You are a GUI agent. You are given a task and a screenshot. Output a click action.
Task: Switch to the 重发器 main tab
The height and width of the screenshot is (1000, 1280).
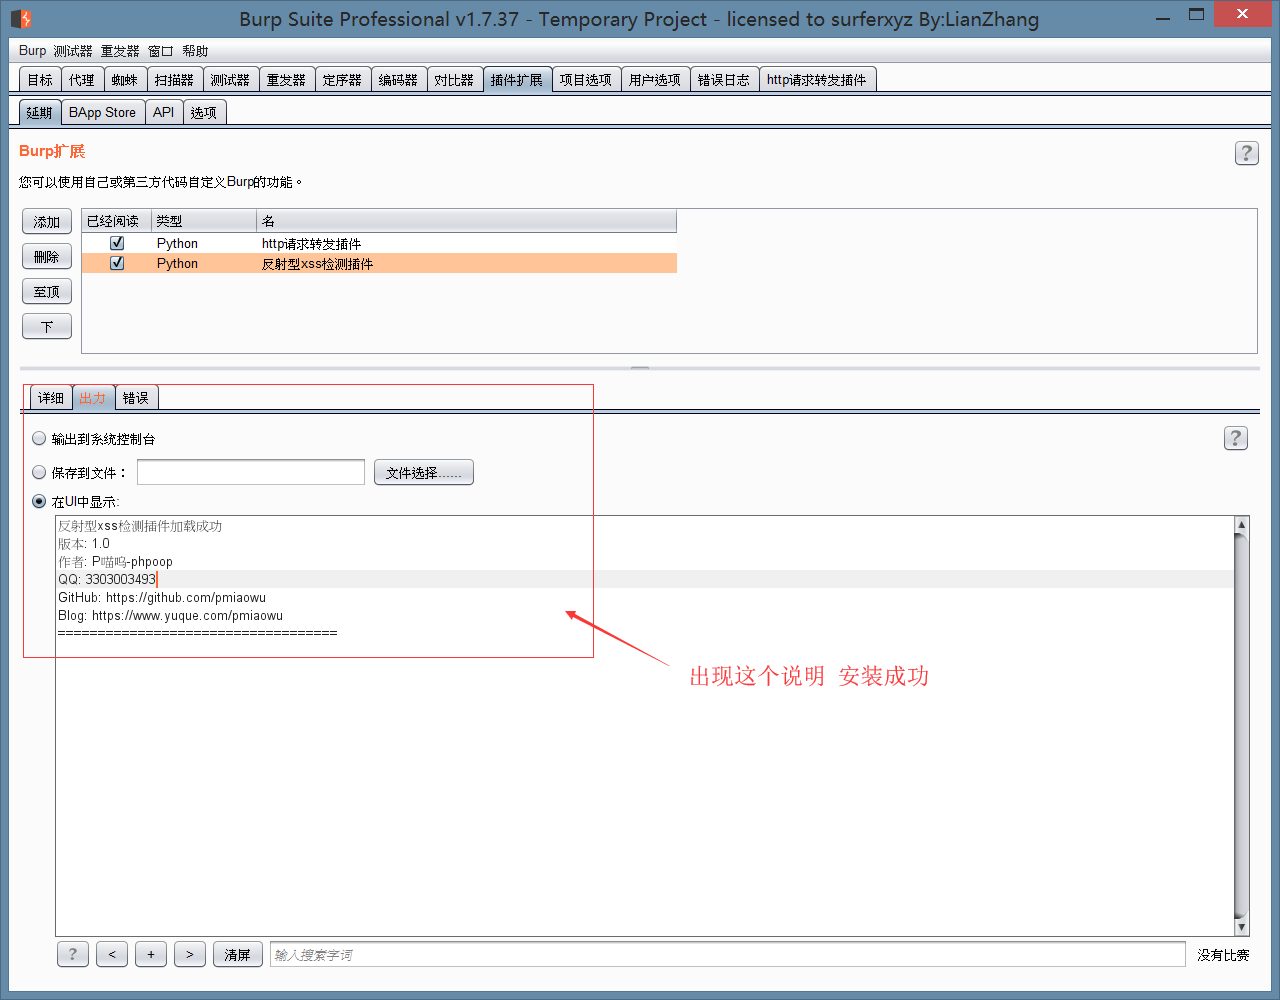tap(287, 80)
